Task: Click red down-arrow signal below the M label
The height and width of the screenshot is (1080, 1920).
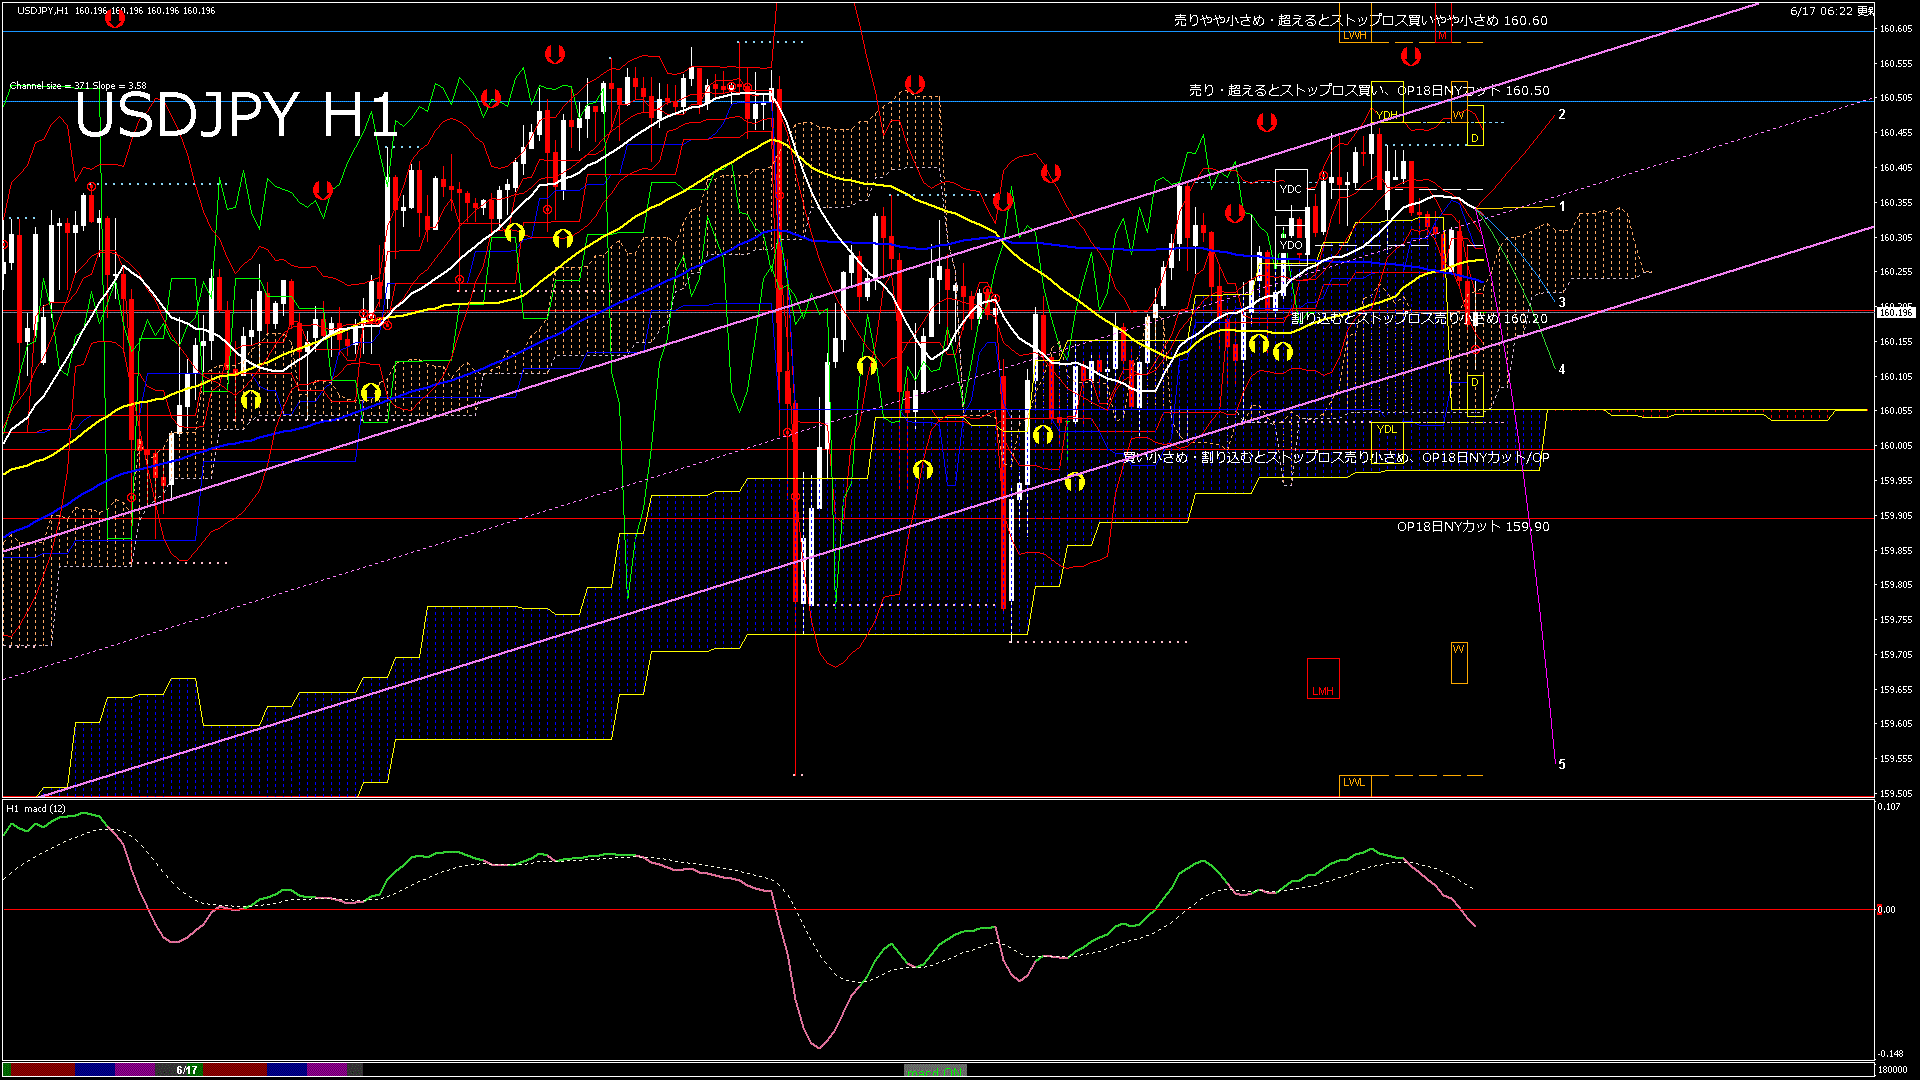Action: pyautogui.click(x=1411, y=56)
